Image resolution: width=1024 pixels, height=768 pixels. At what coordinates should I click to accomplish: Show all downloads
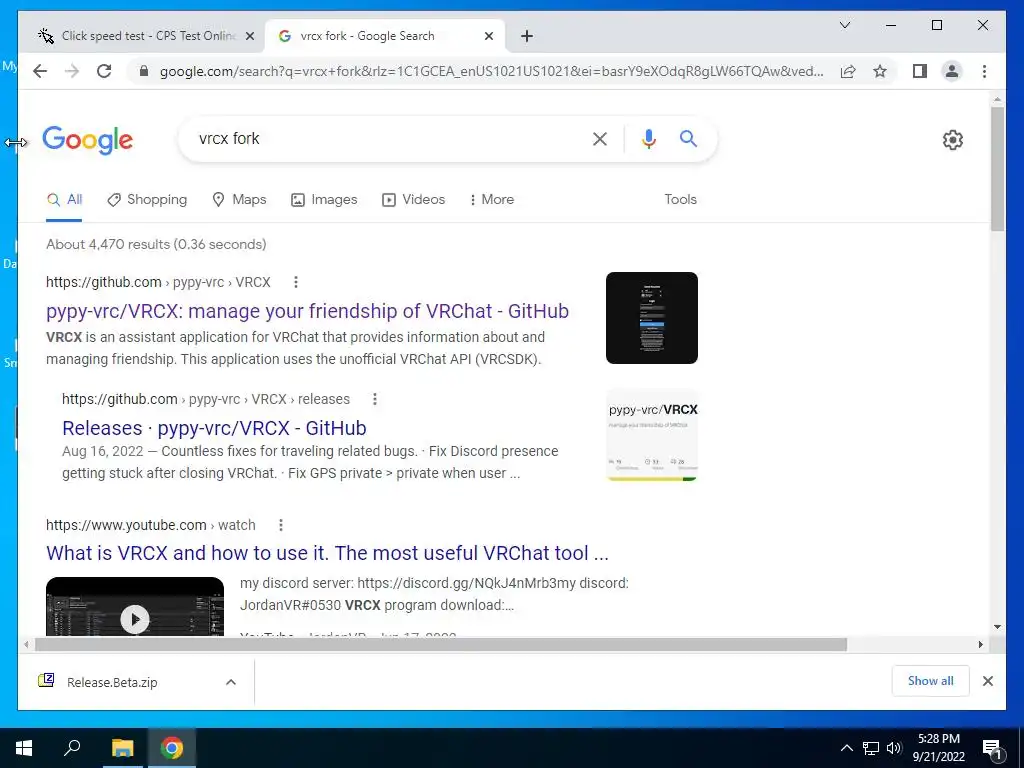(930, 681)
